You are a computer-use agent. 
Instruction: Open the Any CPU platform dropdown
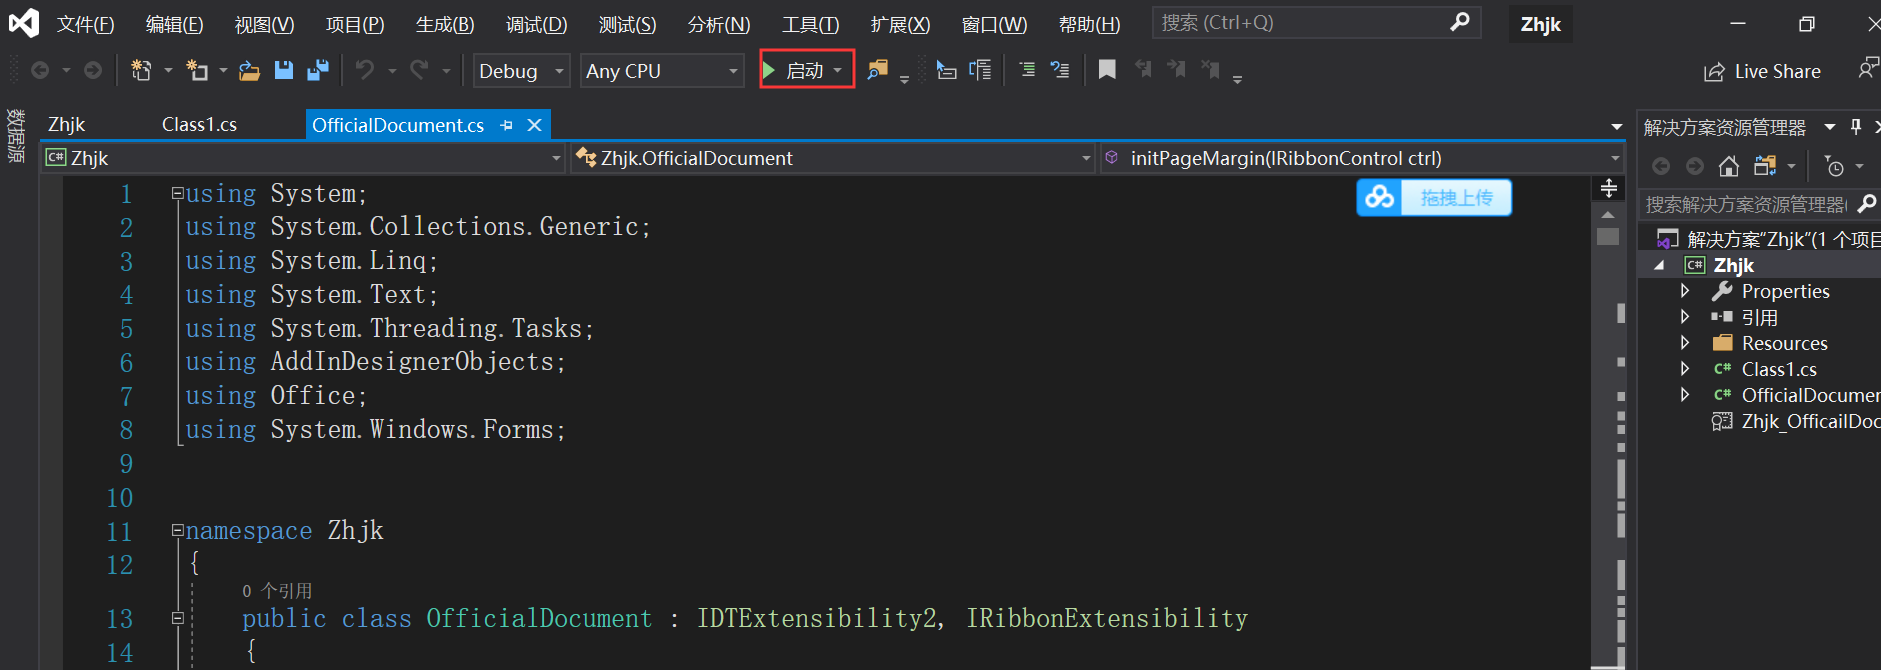point(662,71)
